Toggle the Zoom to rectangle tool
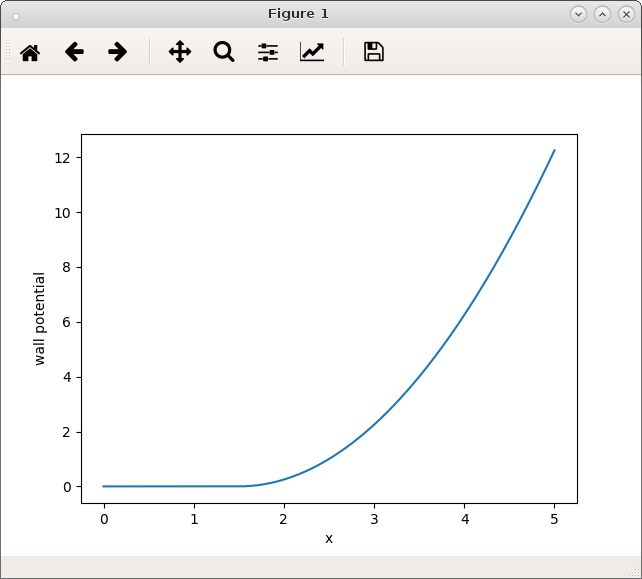642x579 pixels. [x=224, y=52]
